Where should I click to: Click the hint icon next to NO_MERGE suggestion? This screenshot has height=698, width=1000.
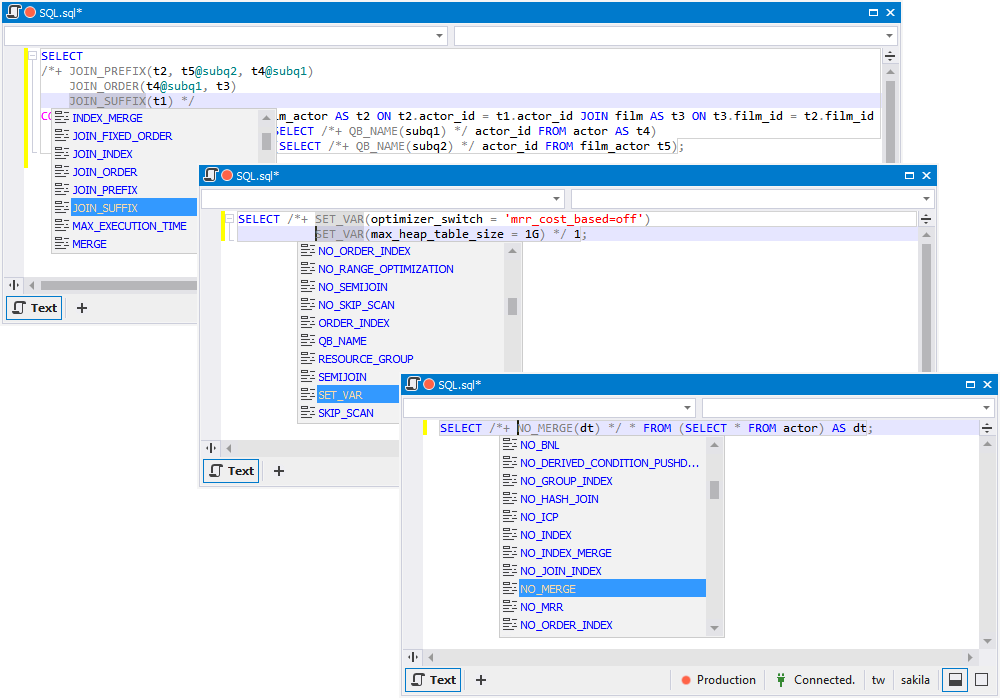coord(509,589)
